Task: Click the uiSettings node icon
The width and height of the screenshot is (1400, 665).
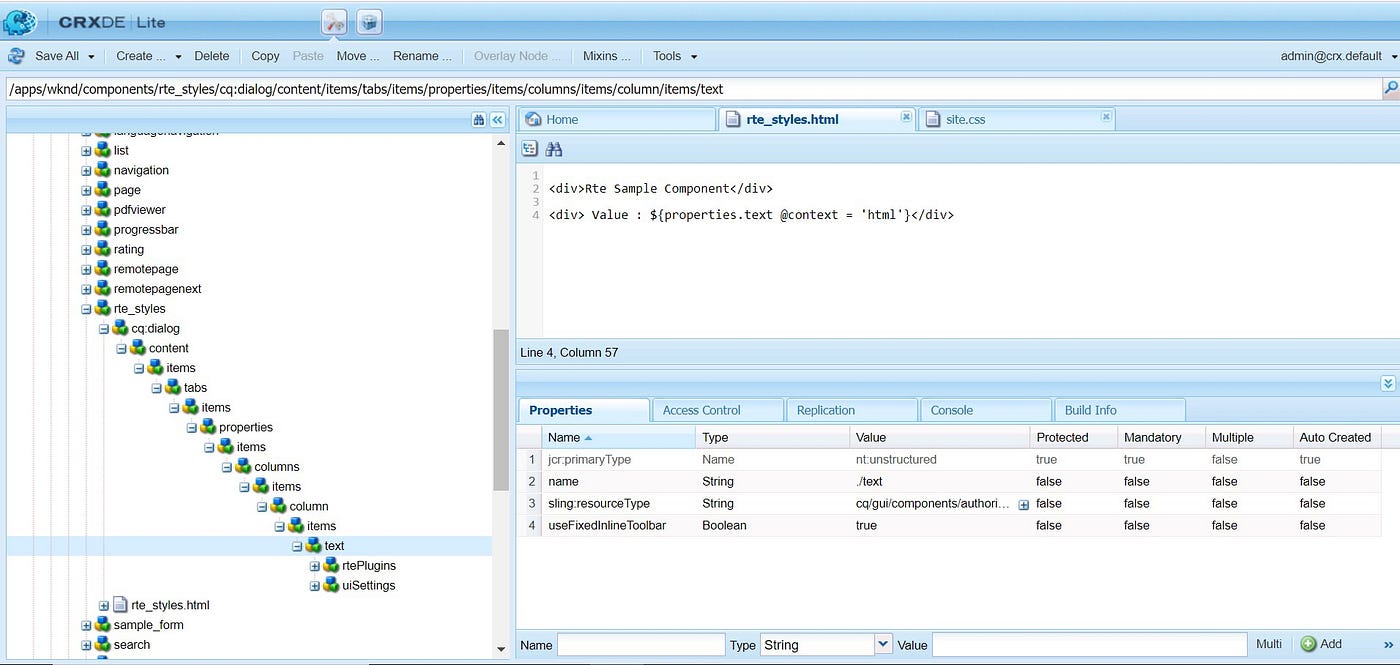Action: point(331,586)
